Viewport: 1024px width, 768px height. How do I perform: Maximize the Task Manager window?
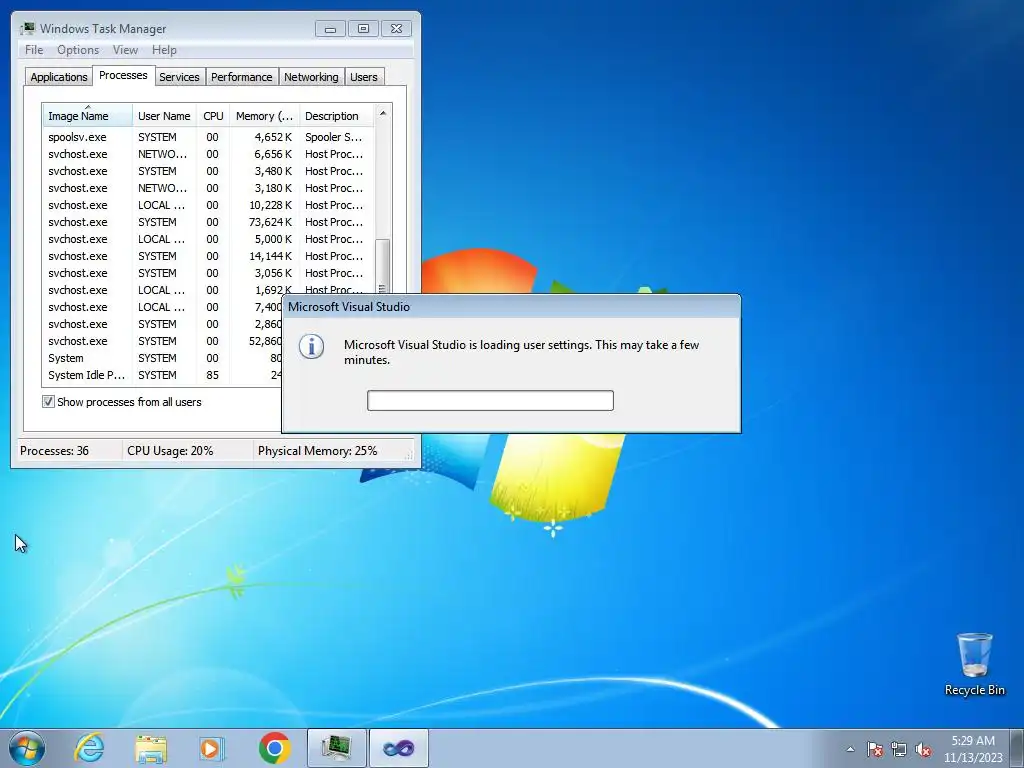364,29
